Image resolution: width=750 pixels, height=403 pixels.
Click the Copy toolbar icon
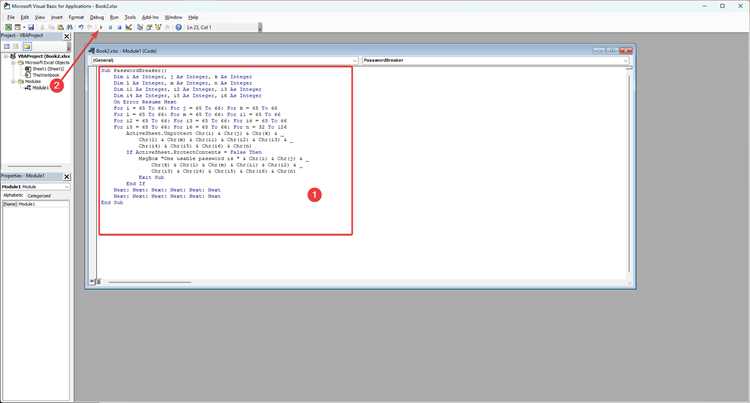[51, 27]
